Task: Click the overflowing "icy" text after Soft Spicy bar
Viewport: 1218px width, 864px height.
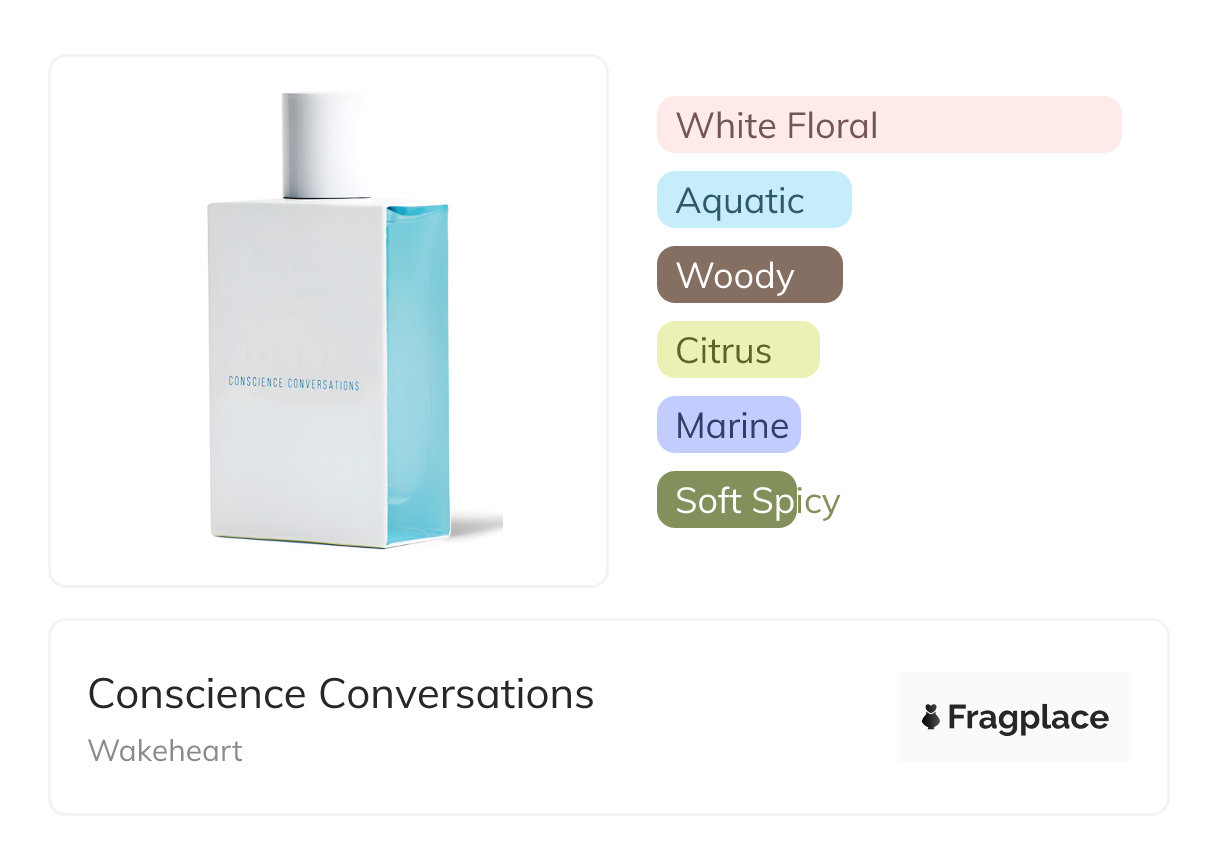Action: 819,501
